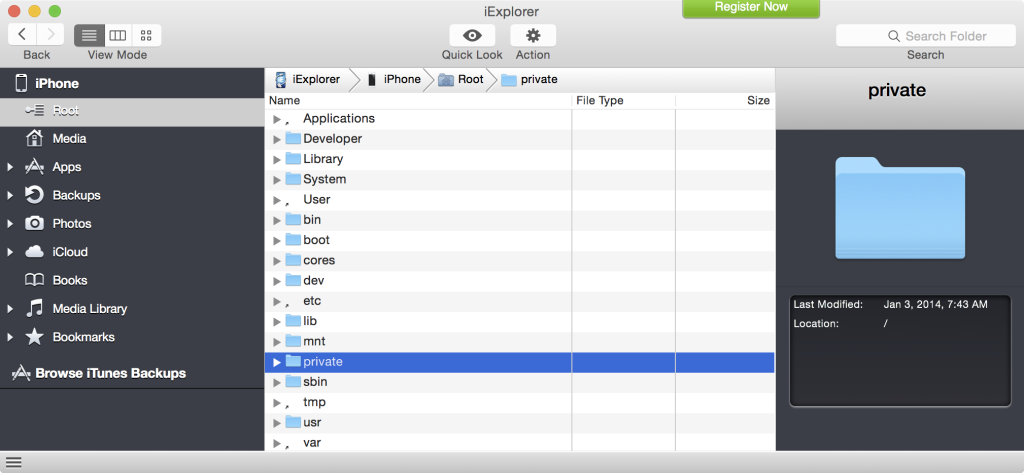Go back with the Back arrow button
1024x473 pixels.
coord(22,35)
